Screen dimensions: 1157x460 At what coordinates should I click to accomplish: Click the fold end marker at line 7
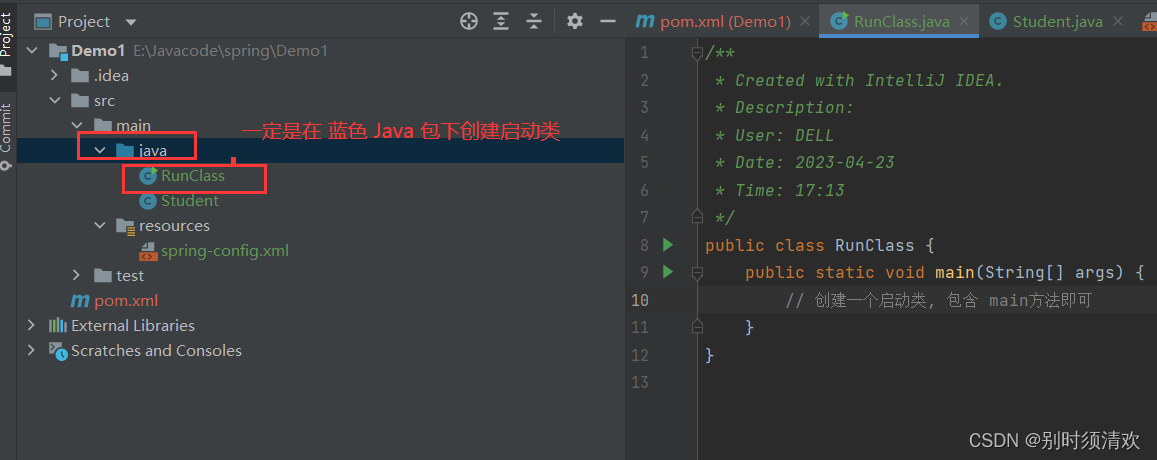(697, 216)
